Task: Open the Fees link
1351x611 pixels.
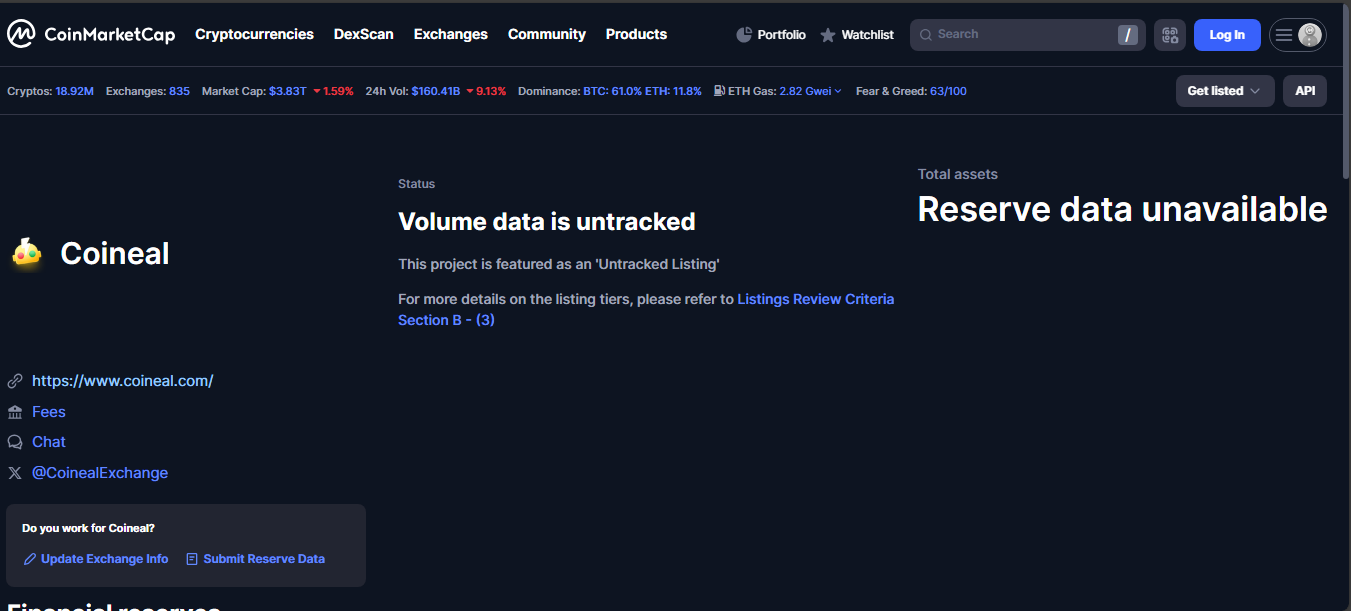Action: [x=49, y=412]
